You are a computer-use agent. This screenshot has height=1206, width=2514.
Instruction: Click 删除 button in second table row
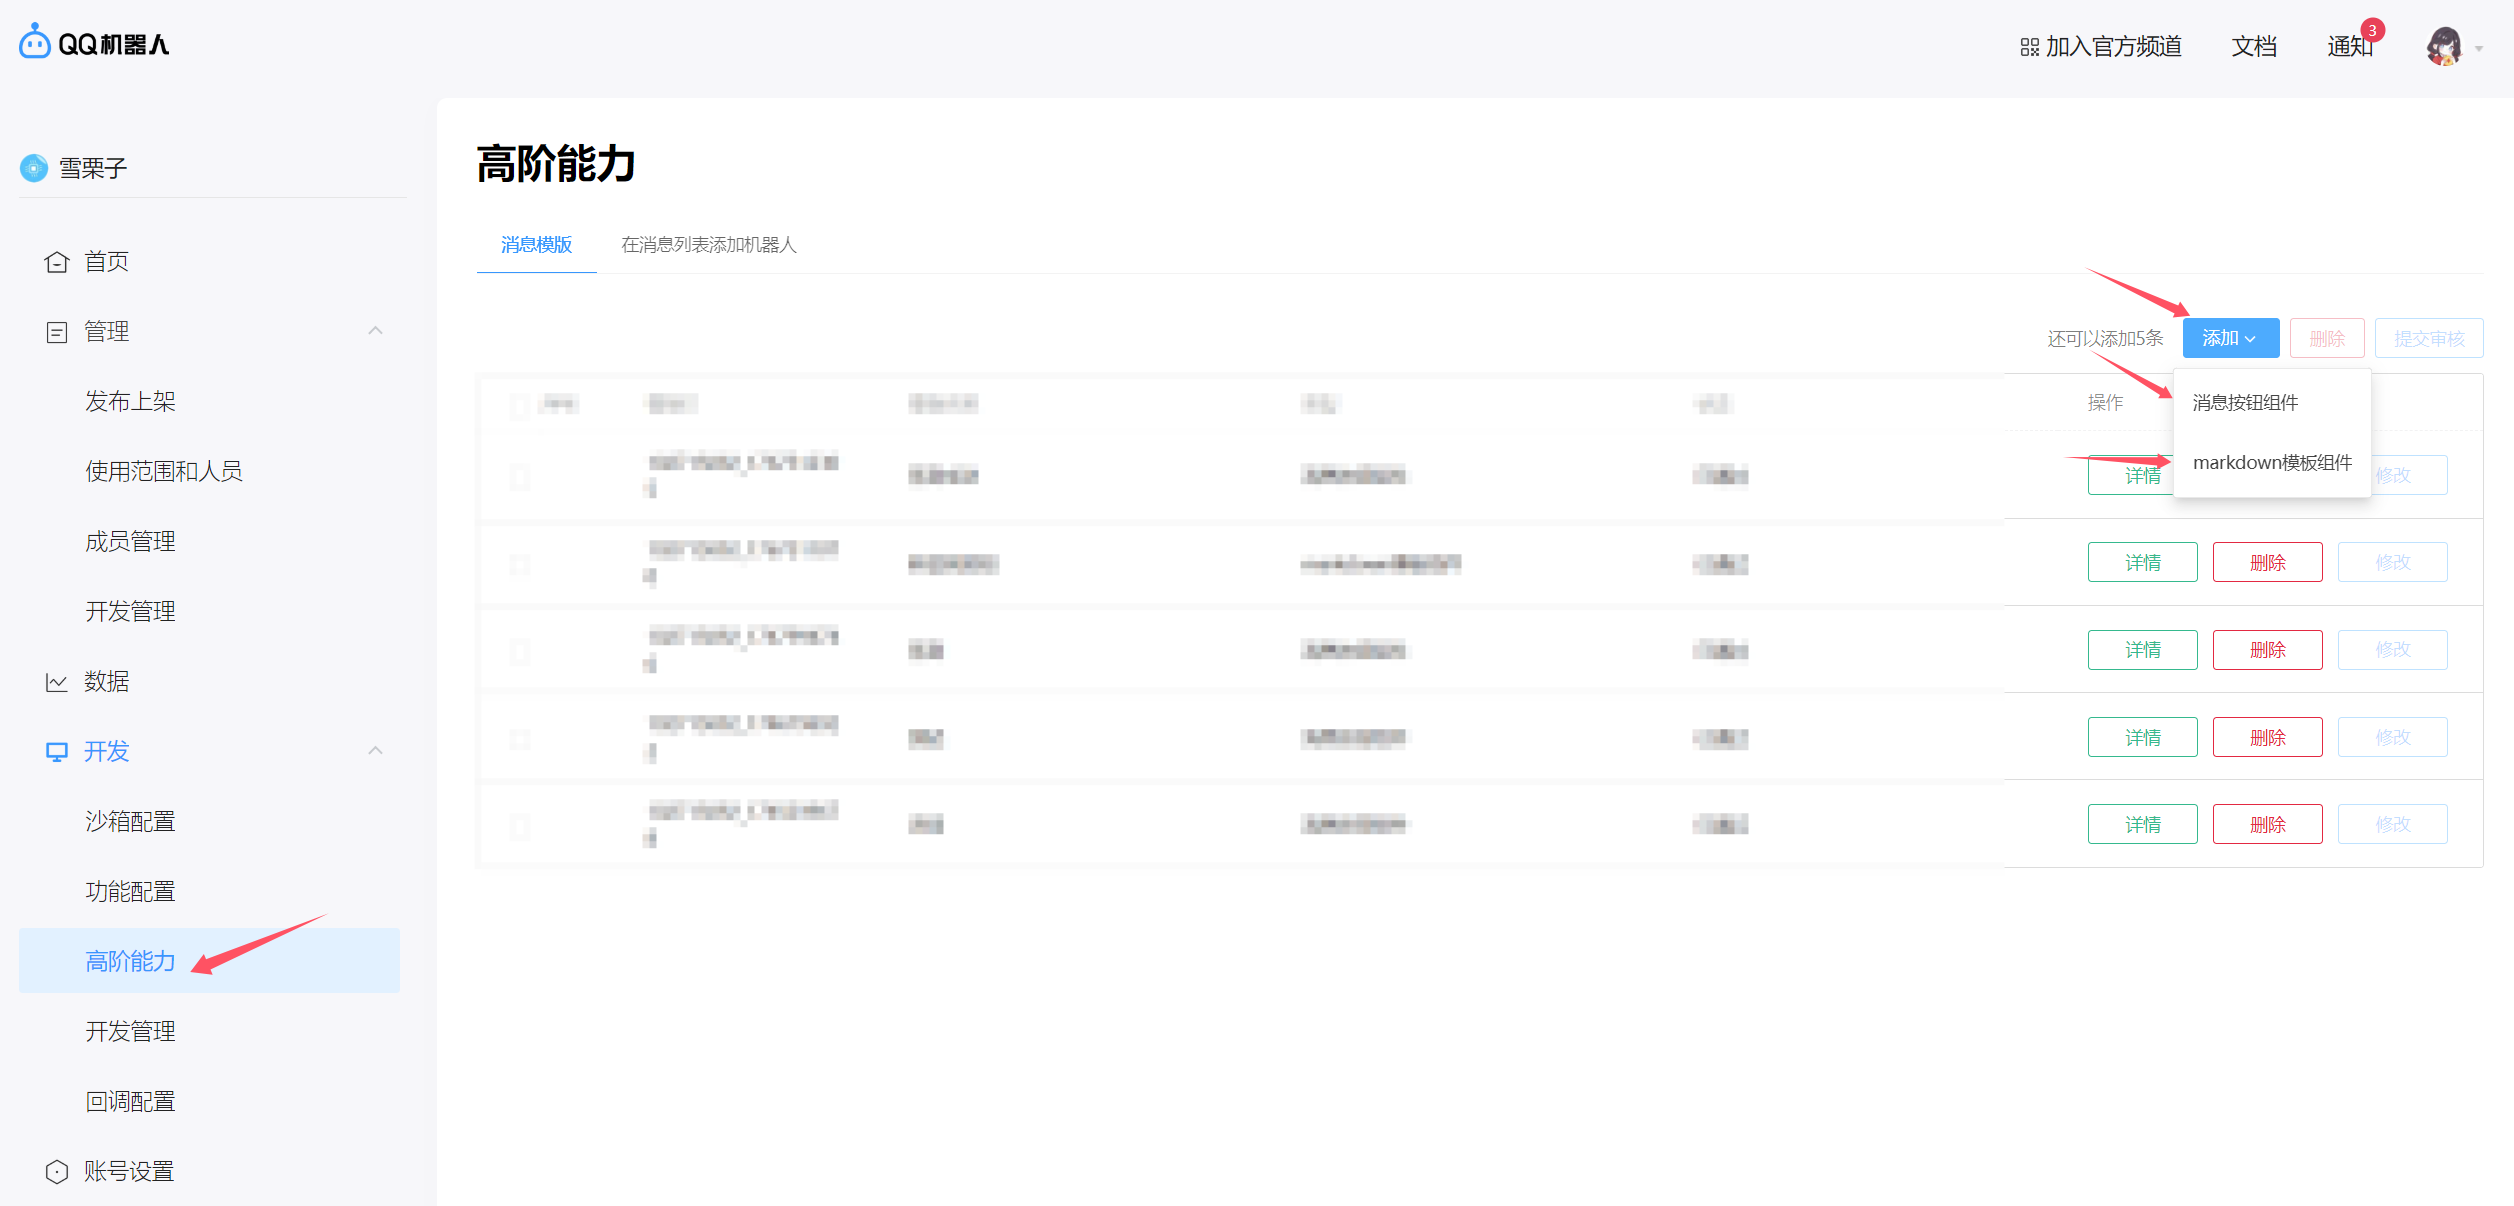pyautogui.click(x=2267, y=563)
